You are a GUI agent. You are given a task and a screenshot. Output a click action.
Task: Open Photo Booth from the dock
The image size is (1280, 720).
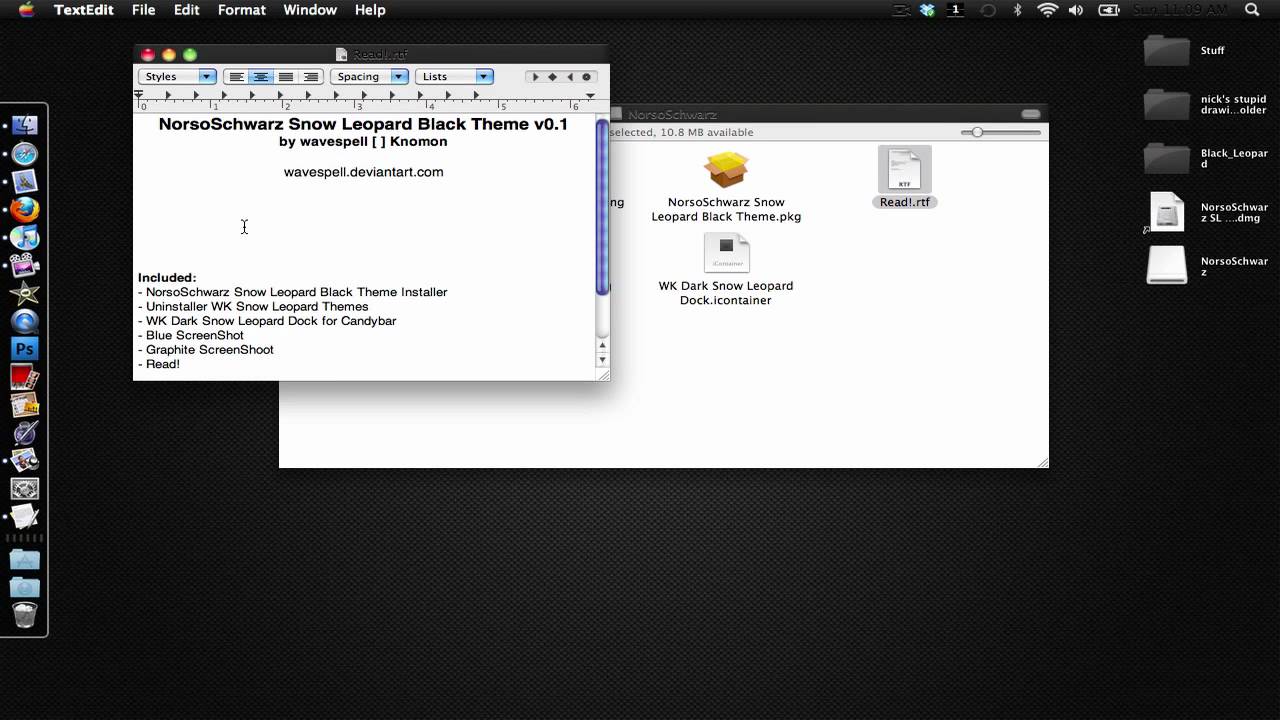pyautogui.click(x=25, y=378)
